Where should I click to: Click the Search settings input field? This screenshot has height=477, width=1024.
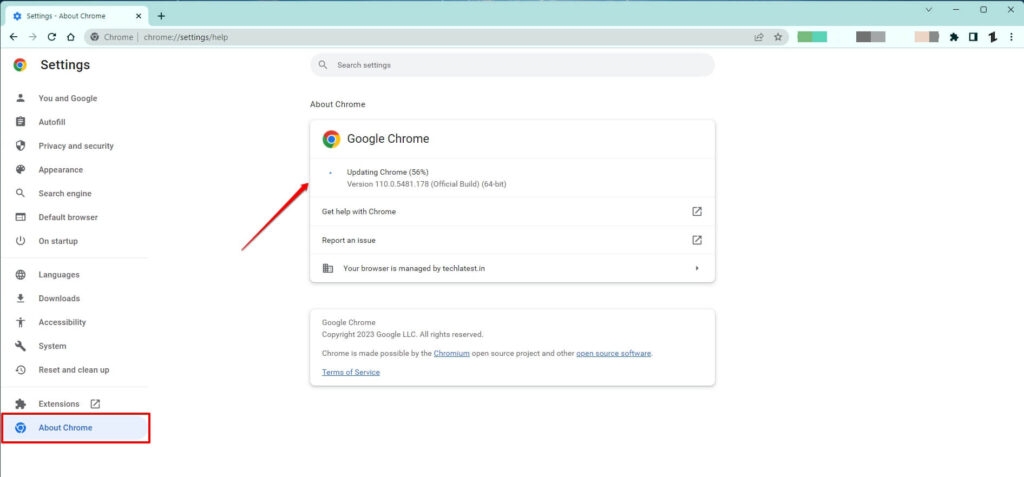tap(512, 65)
